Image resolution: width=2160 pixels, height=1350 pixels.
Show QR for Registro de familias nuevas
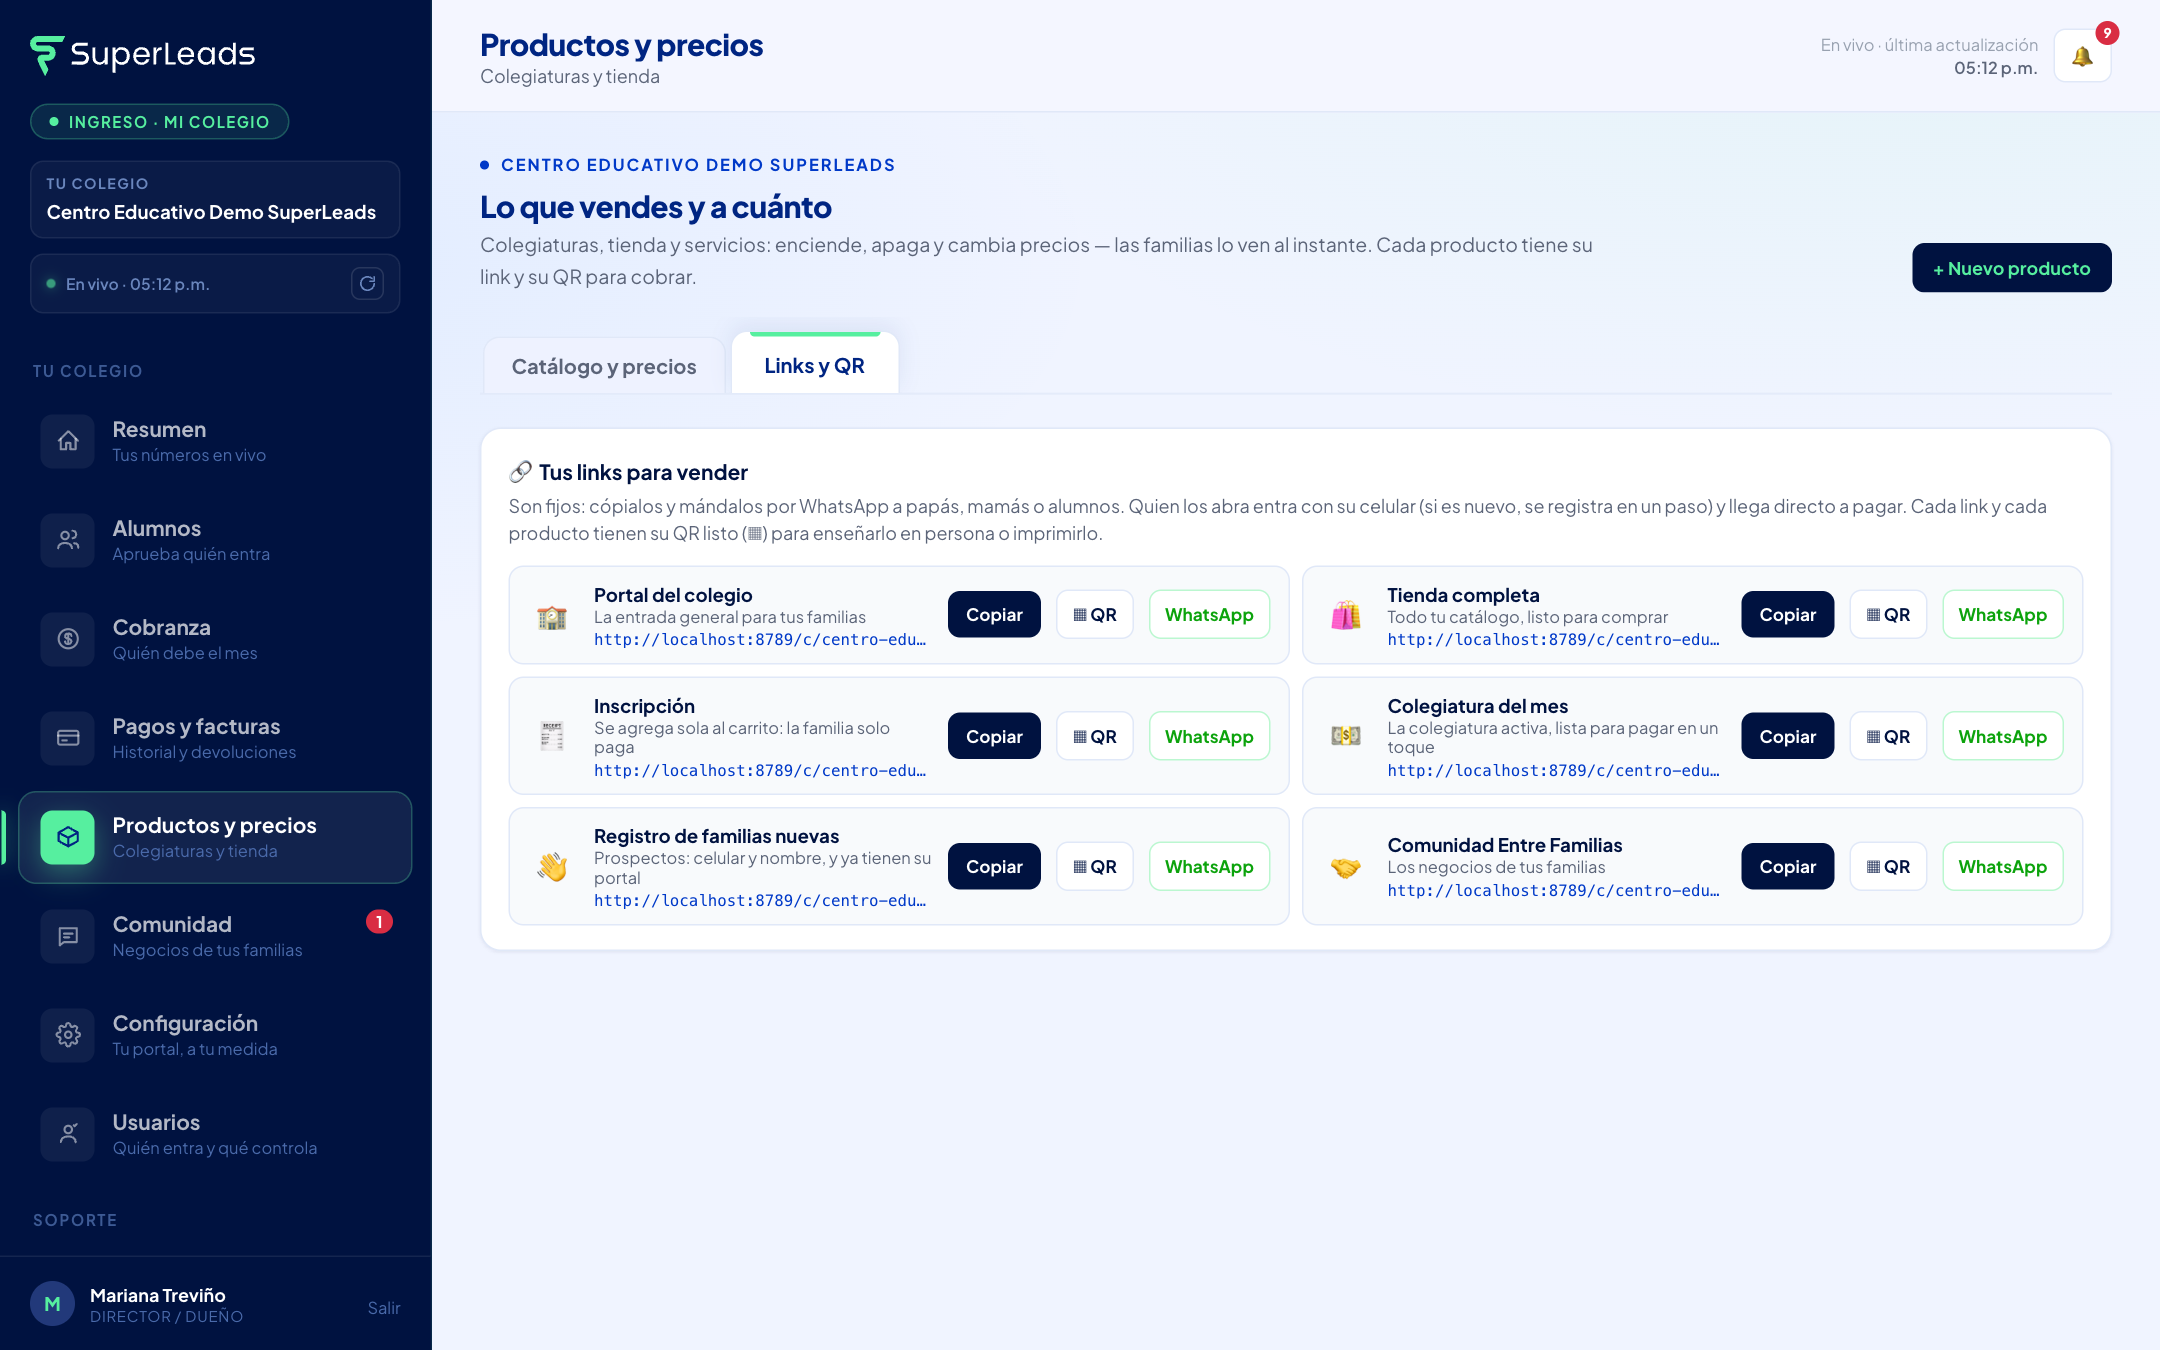pyautogui.click(x=1095, y=866)
